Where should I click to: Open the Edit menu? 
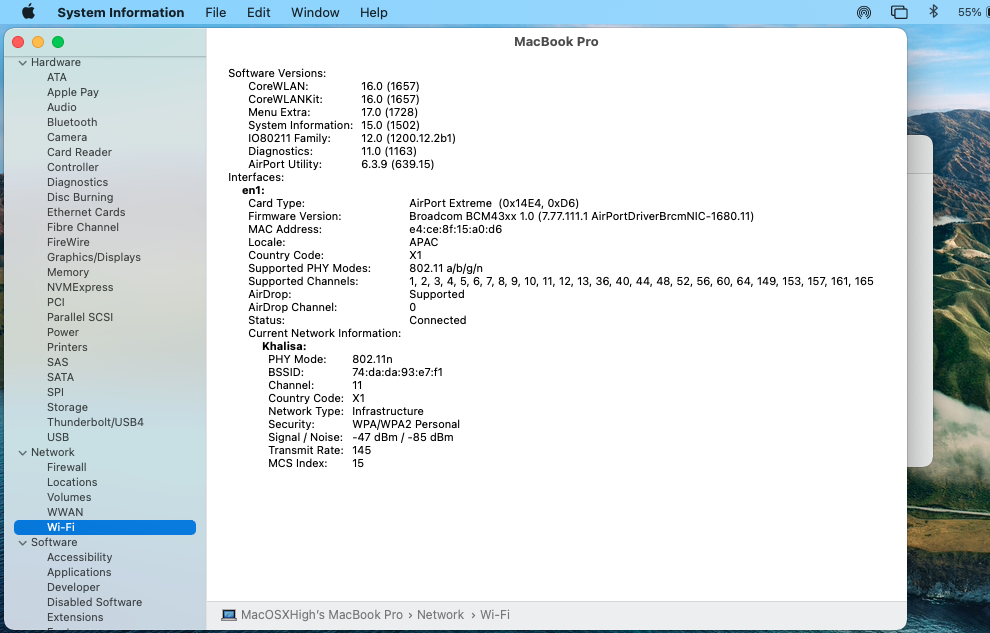[x=258, y=13]
